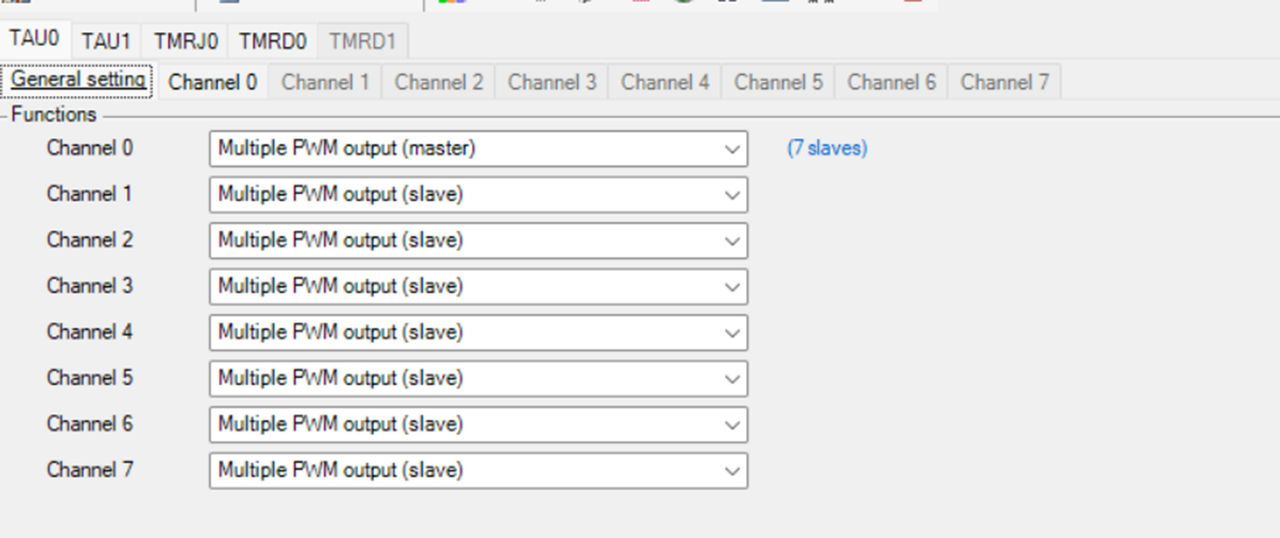The width and height of the screenshot is (1280, 538).
Task: Switch to the TAU1 tab
Action: coord(106,41)
